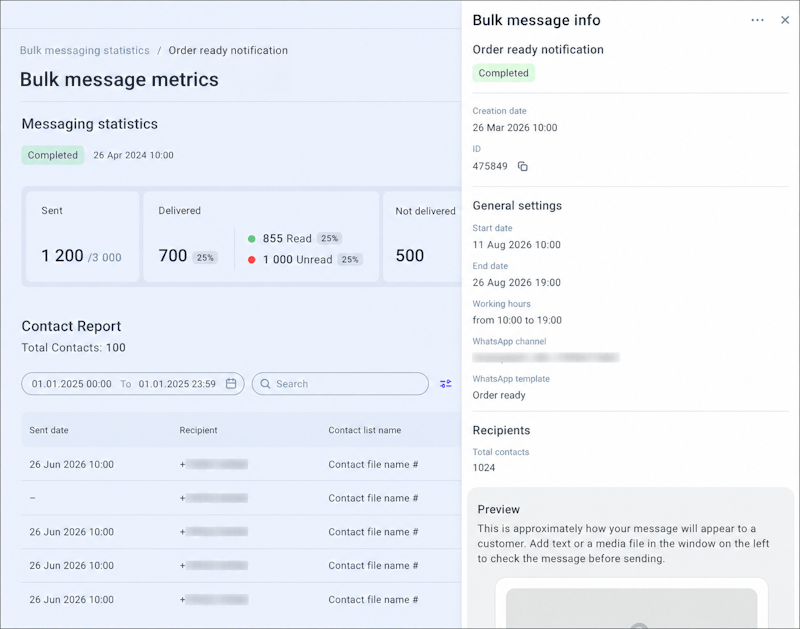Copy the ID 475849 with copy icon
The image size is (800, 629).
coord(522,166)
